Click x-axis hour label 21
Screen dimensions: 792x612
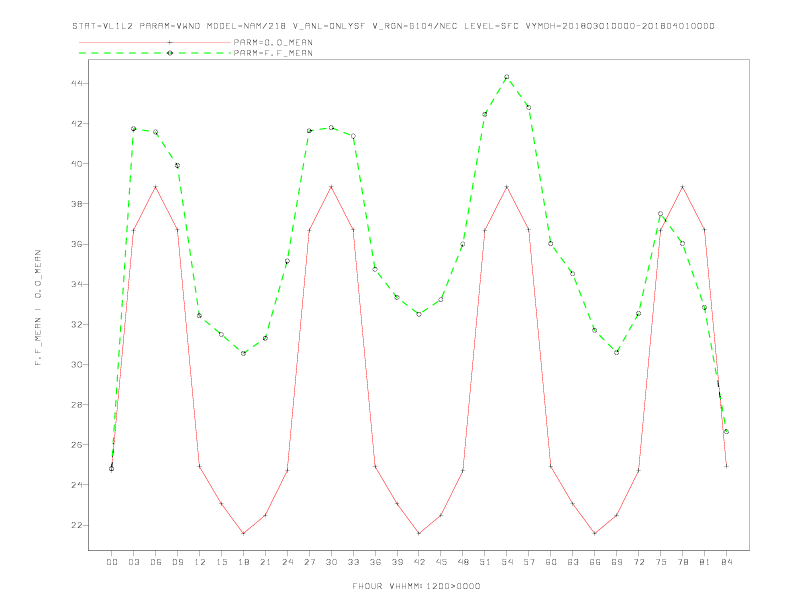point(265,562)
